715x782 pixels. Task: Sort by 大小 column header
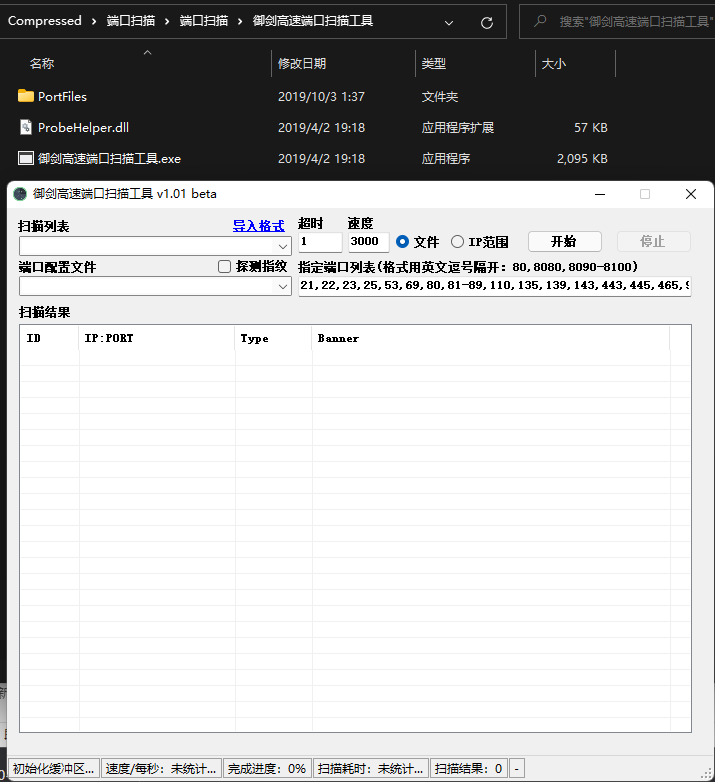click(x=553, y=64)
